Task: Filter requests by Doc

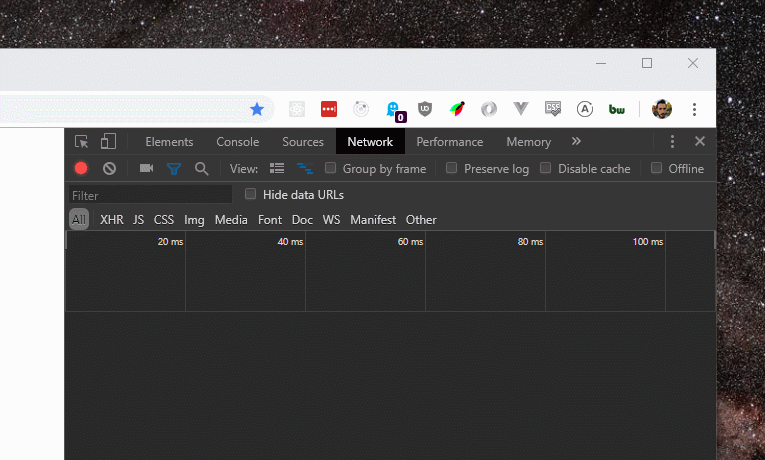Action: (302, 220)
